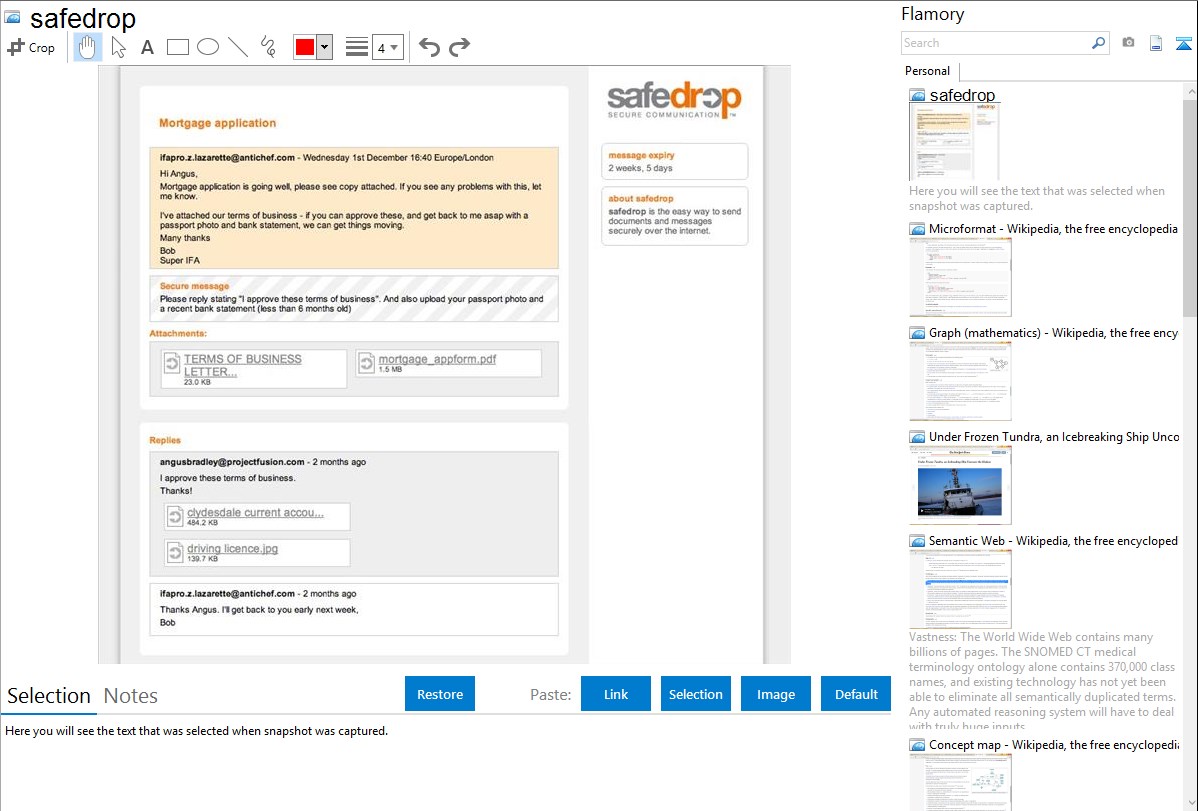Click the Default paste button
Screen dimensions: 1198x811
pos(856,694)
